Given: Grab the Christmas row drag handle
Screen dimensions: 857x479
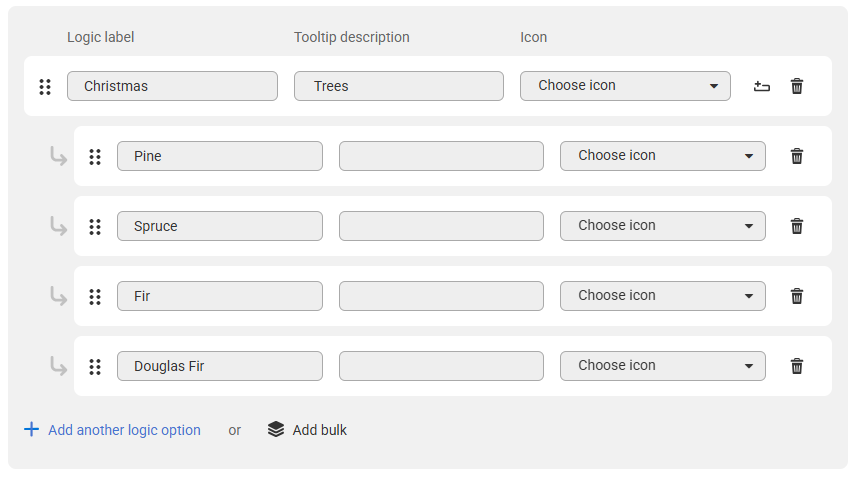Looking at the screenshot, I should [45, 87].
